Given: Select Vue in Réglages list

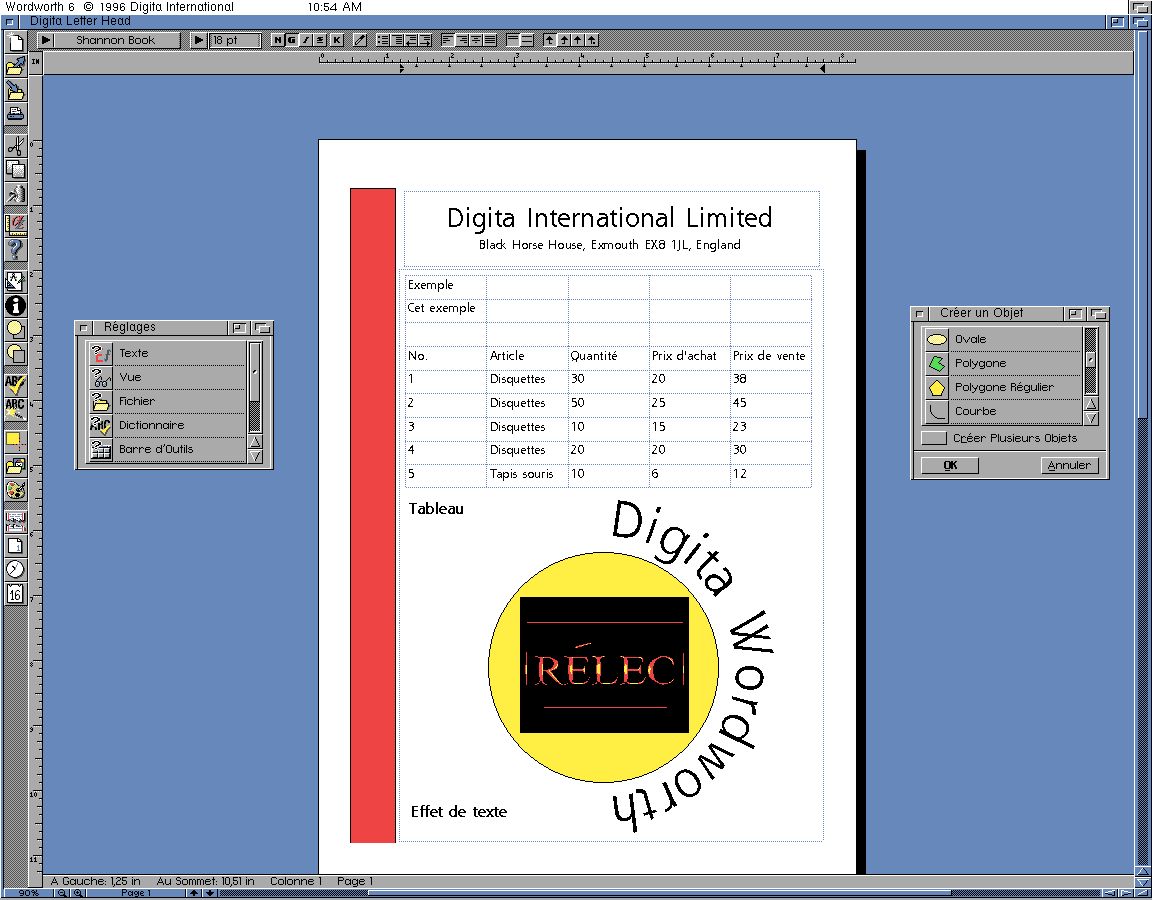Looking at the screenshot, I should 166,377.
